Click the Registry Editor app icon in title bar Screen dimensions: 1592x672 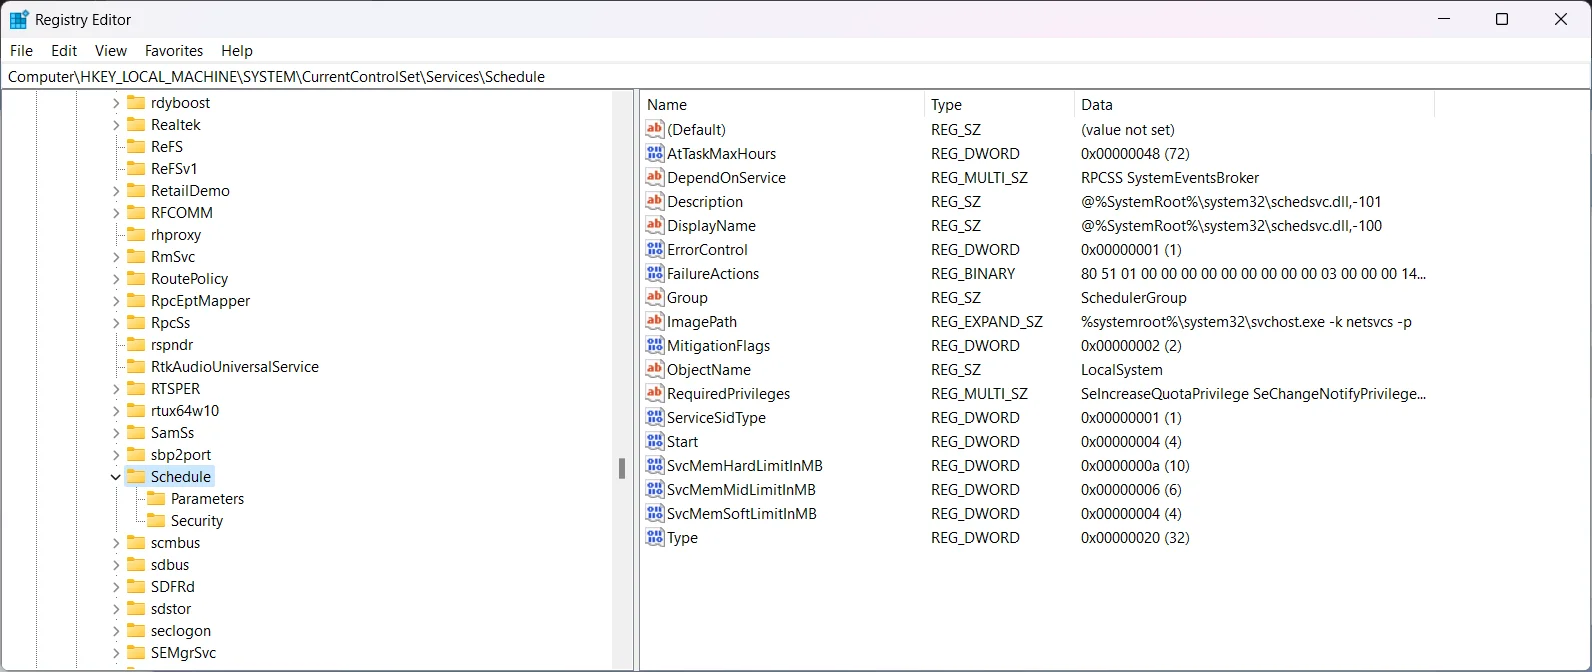pos(19,19)
